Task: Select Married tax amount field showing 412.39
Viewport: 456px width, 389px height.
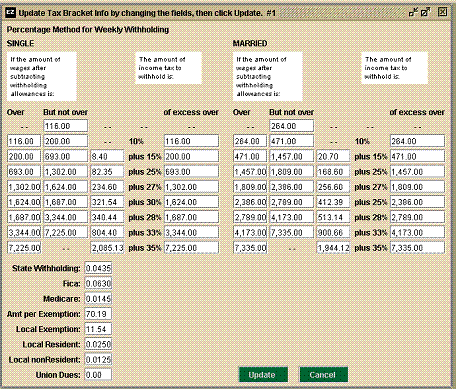Action: [333, 202]
